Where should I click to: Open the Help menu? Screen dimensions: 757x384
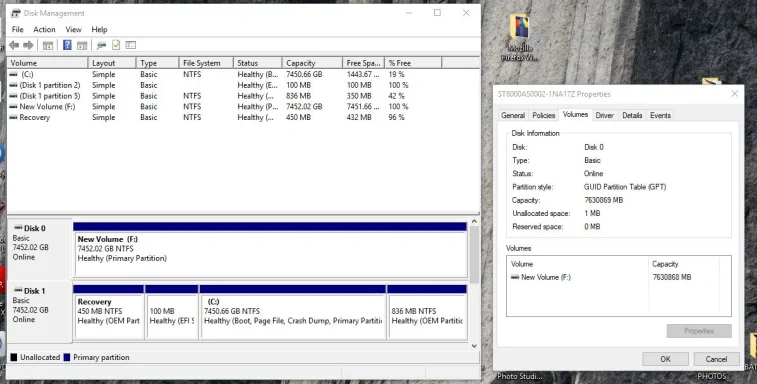(99, 29)
